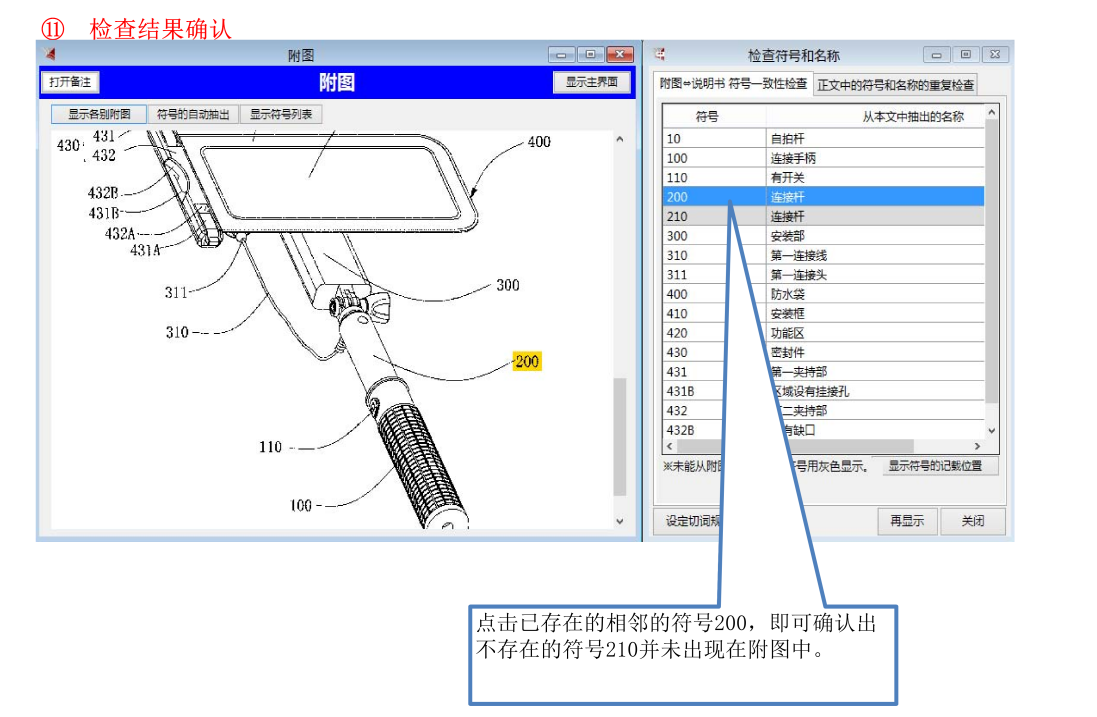The height and width of the screenshot is (717, 1097).
Task: Click symbol list horizontal scroll-right arrow
Action: pyautogui.click(x=977, y=446)
